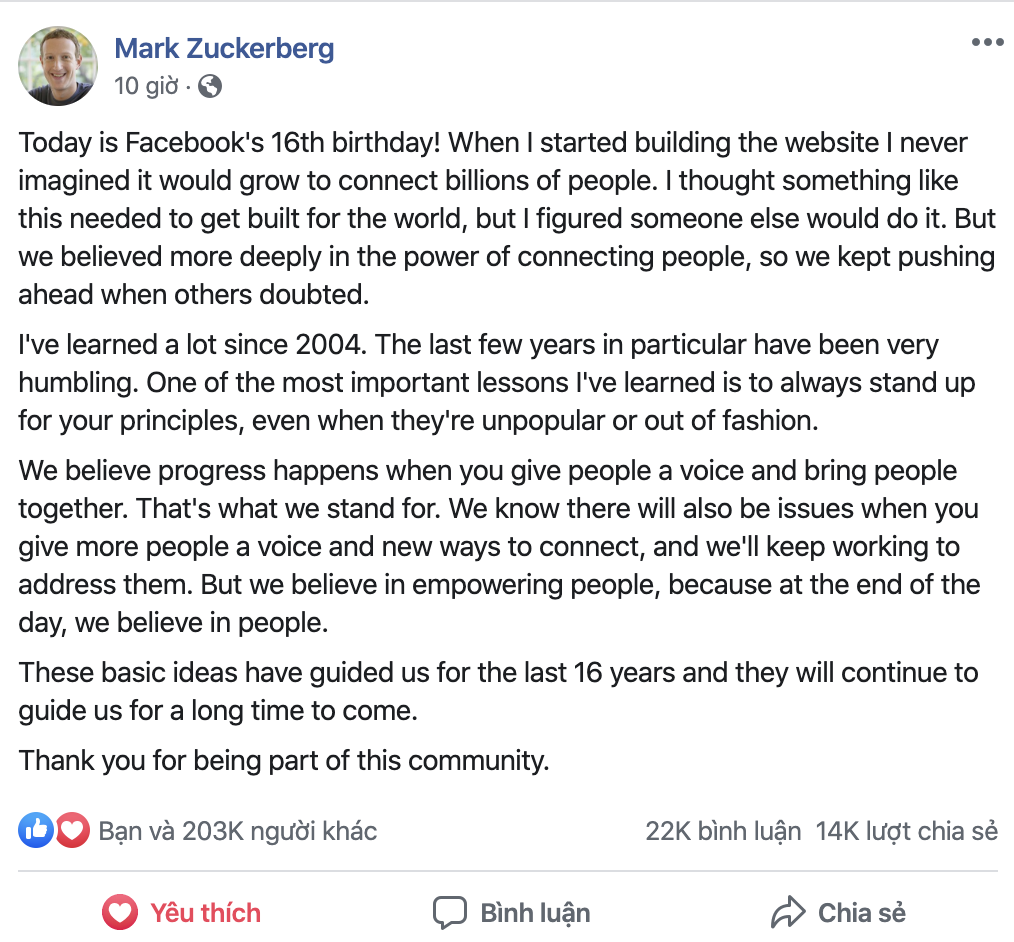Open the Mark Zuckerberg profile name link
This screenshot has height=942, width=1014.
(224, 48)
